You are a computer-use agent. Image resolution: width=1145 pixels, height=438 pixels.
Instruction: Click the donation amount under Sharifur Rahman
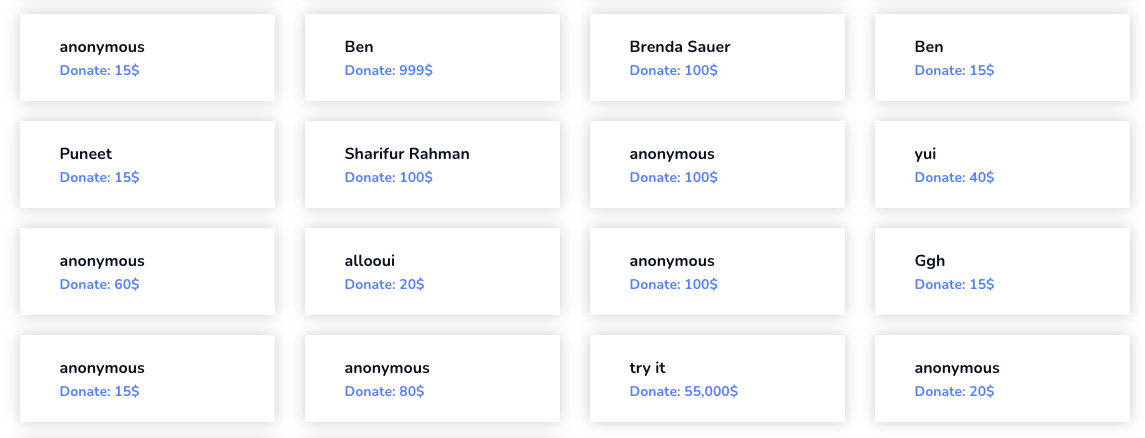coord(389,178)
